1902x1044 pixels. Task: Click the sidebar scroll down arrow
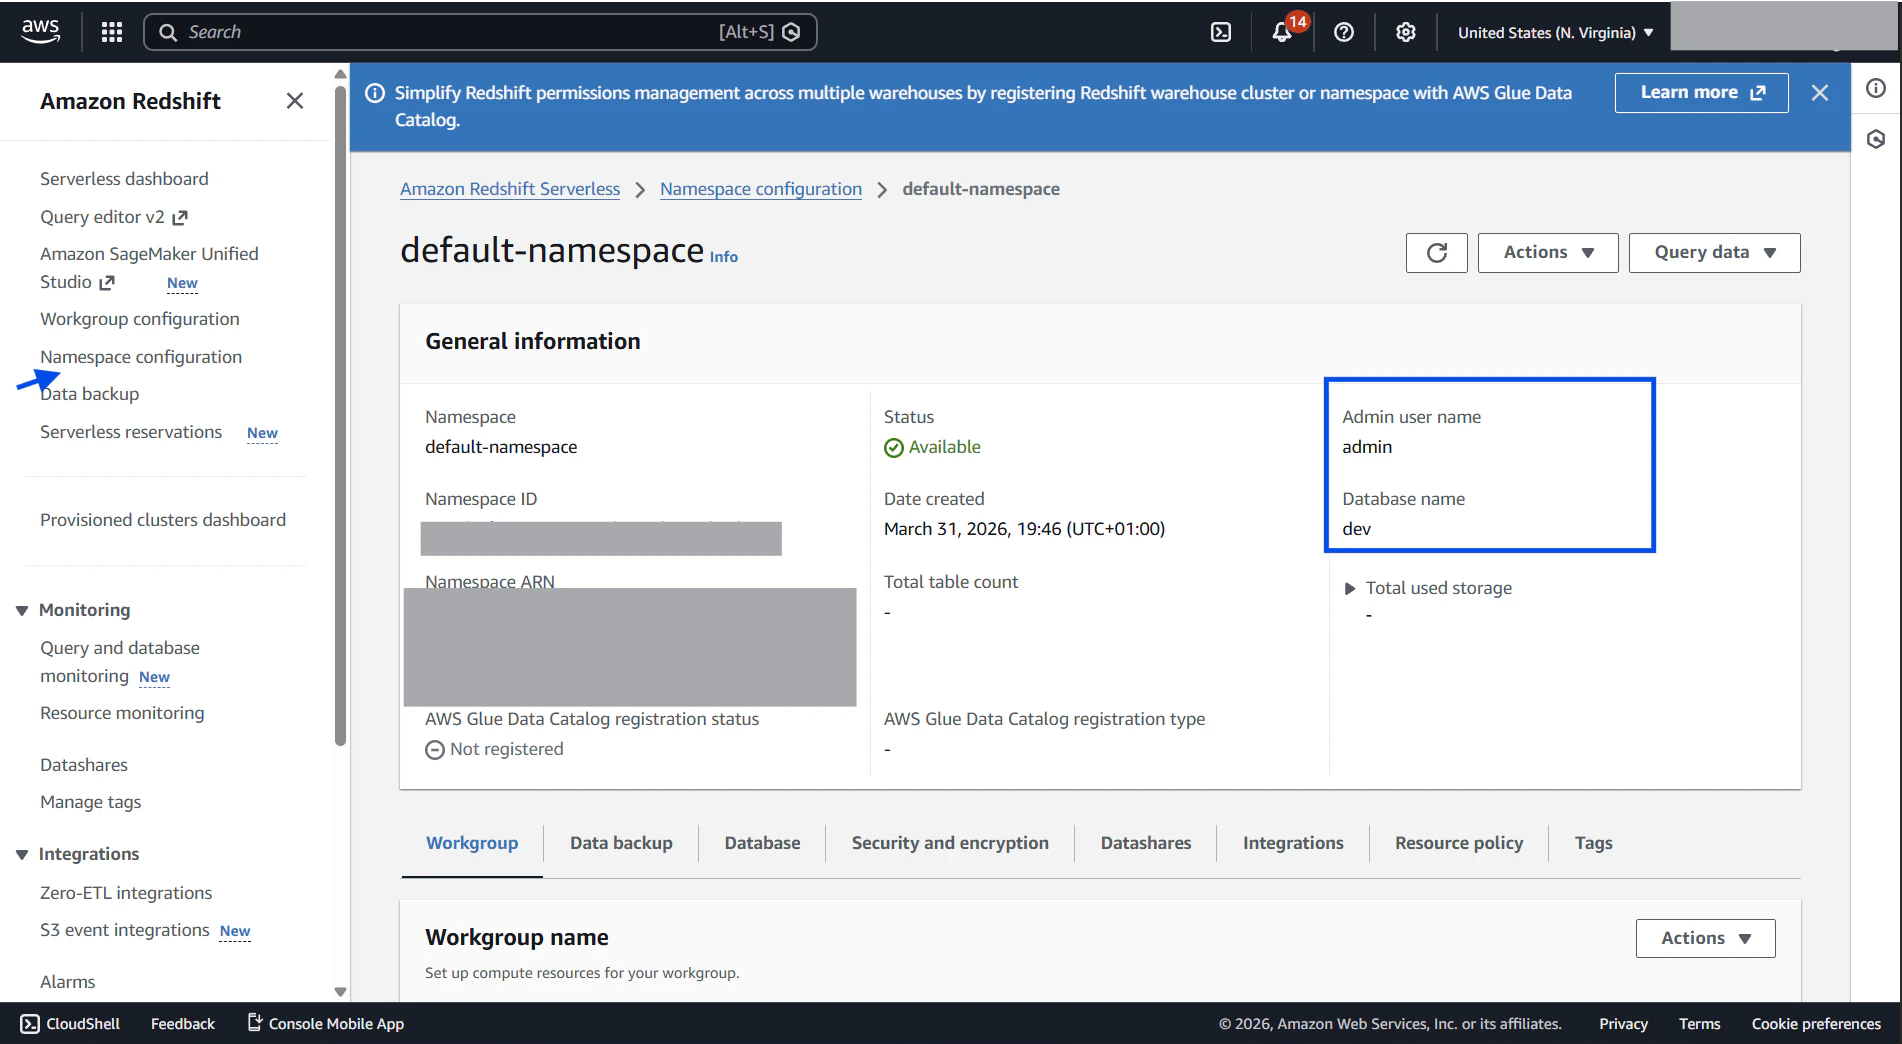[340, 992]
